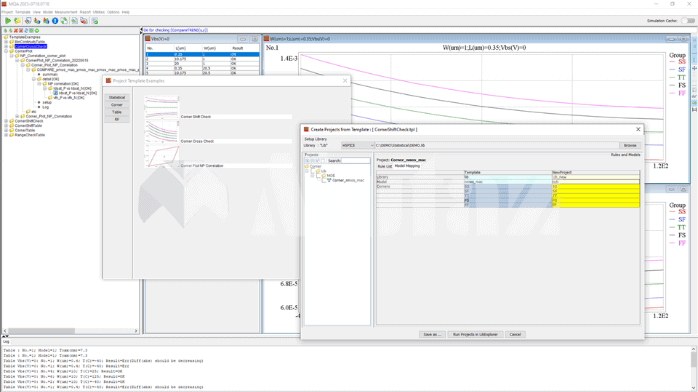Open the Report menu
This screenshot has height=392, width=698.
(x=85, y=12)
